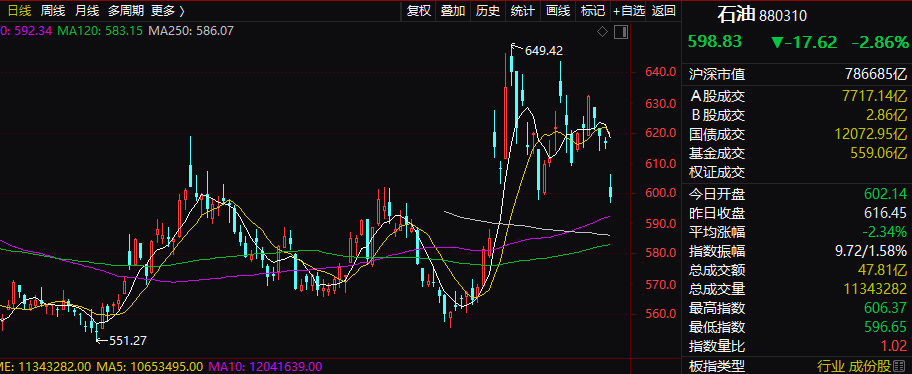The height and width of the screenshot is (374, 912).
Task: Click the 行业 industry type link
Action: [x=831, y=366]
